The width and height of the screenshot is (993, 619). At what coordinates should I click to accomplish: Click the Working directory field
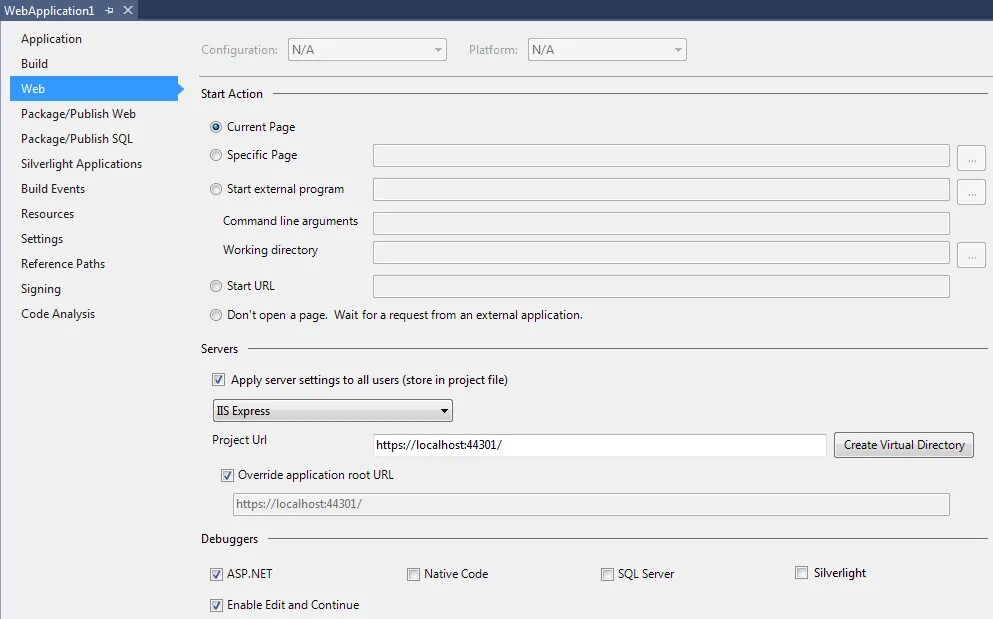coord(661,252)
